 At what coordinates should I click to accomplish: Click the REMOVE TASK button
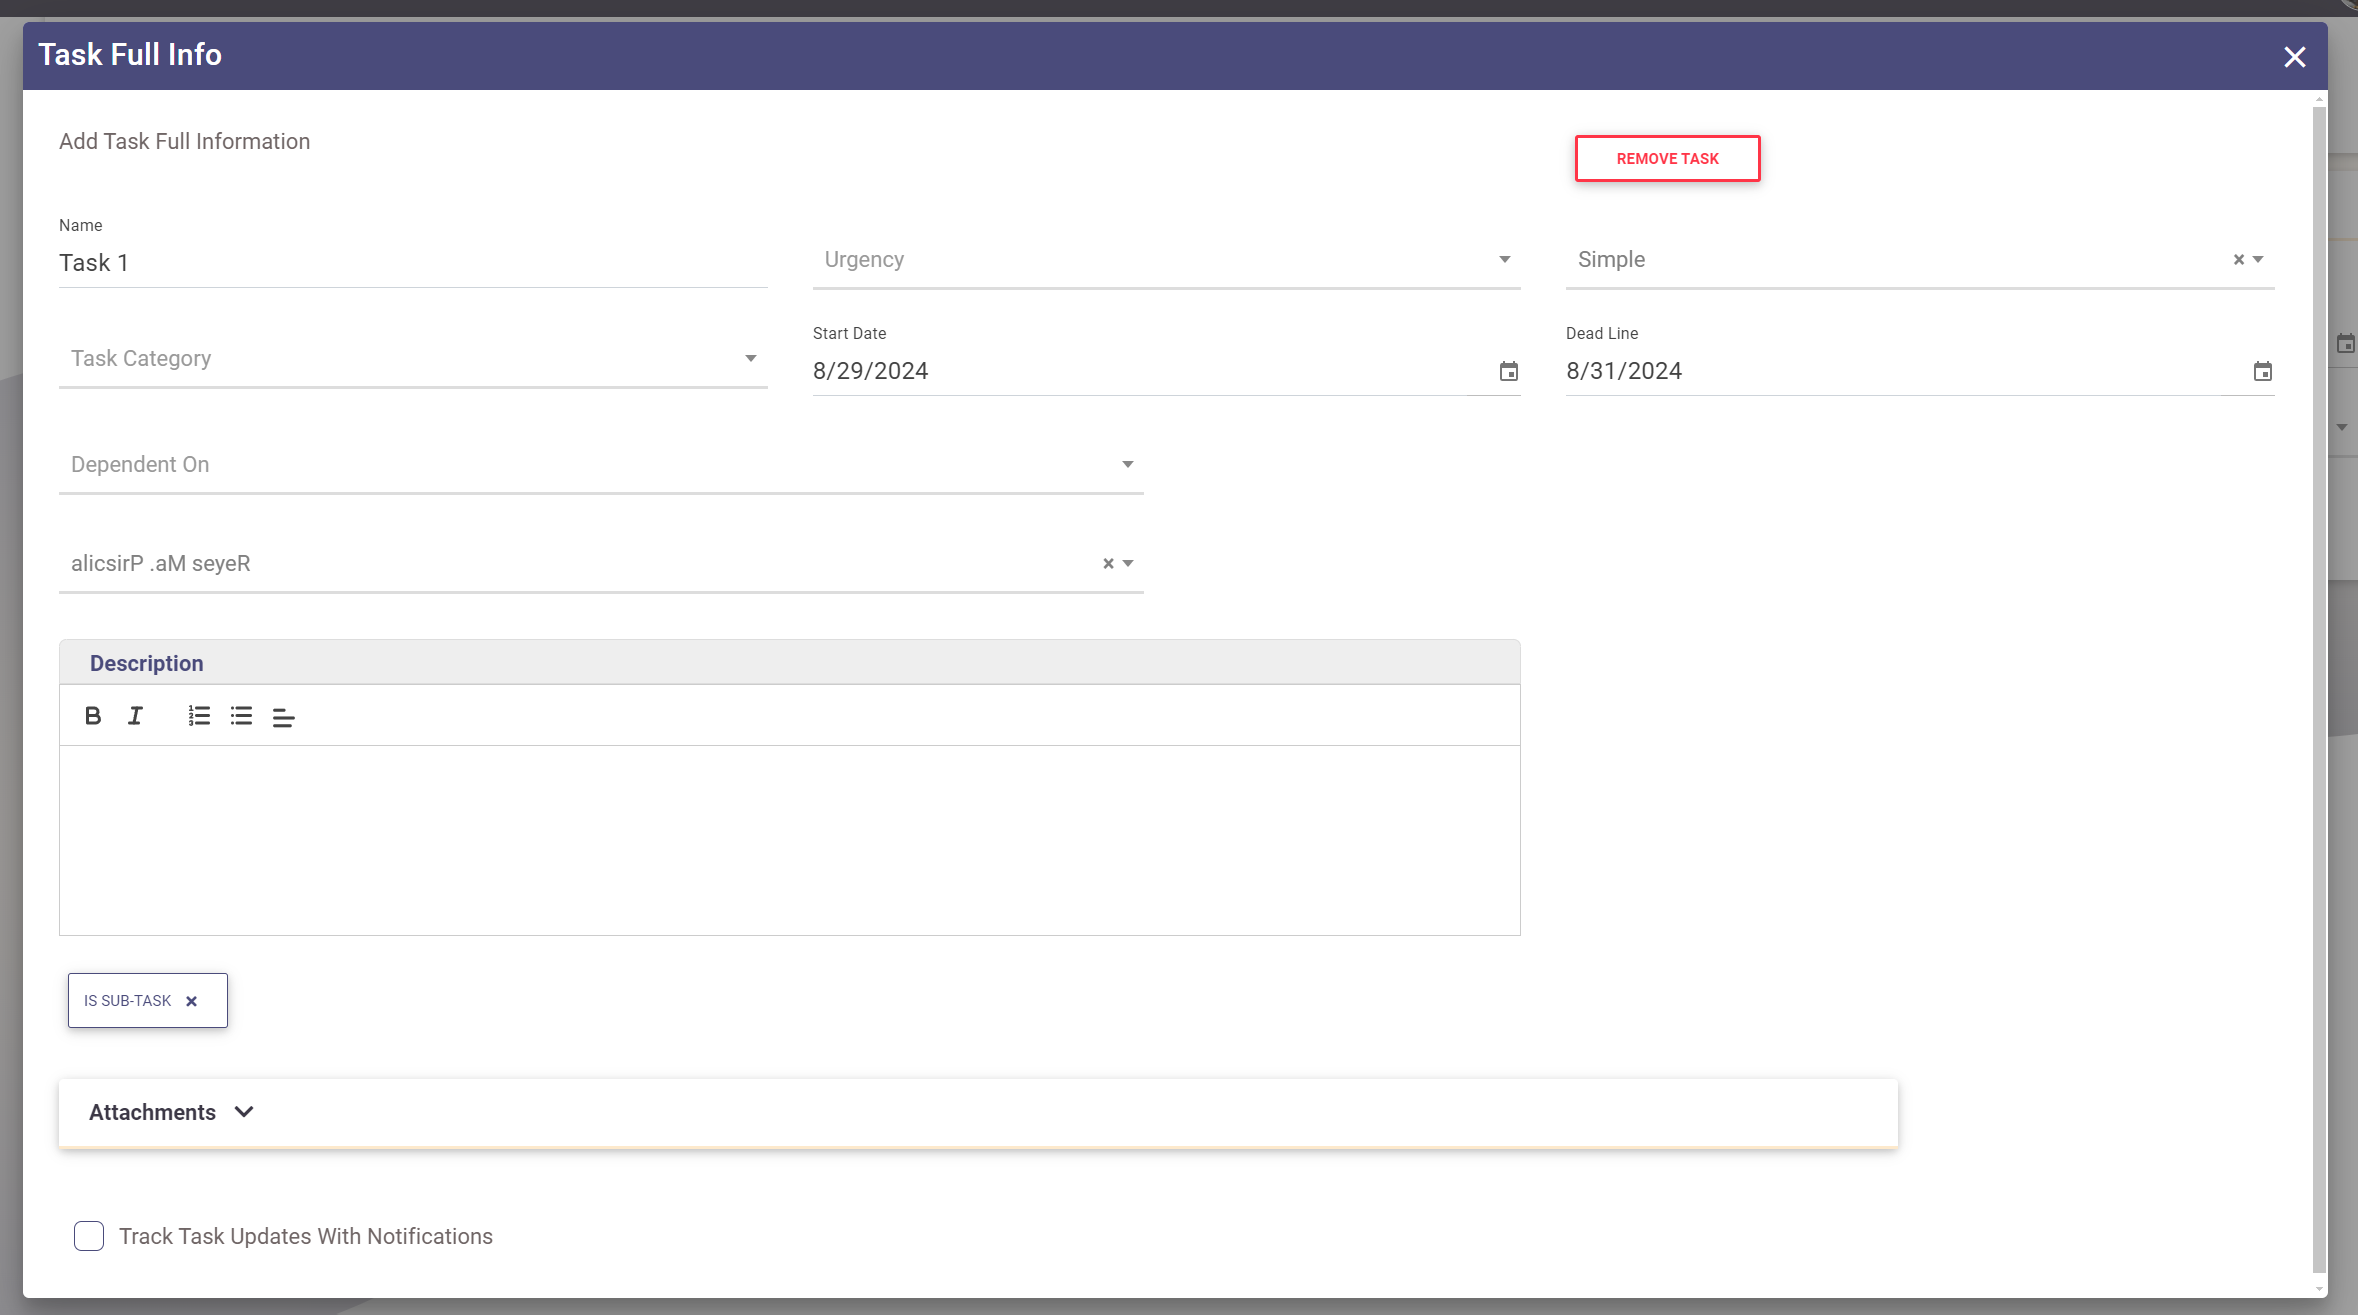click(x=1667, y=159)
